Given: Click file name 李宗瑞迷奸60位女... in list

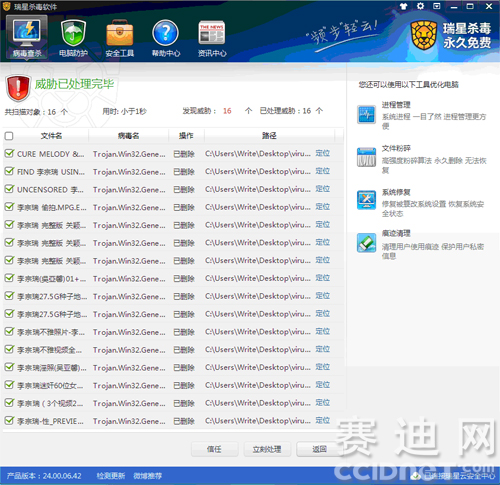Looking at the screenshot, I should [x=50, y=386].
